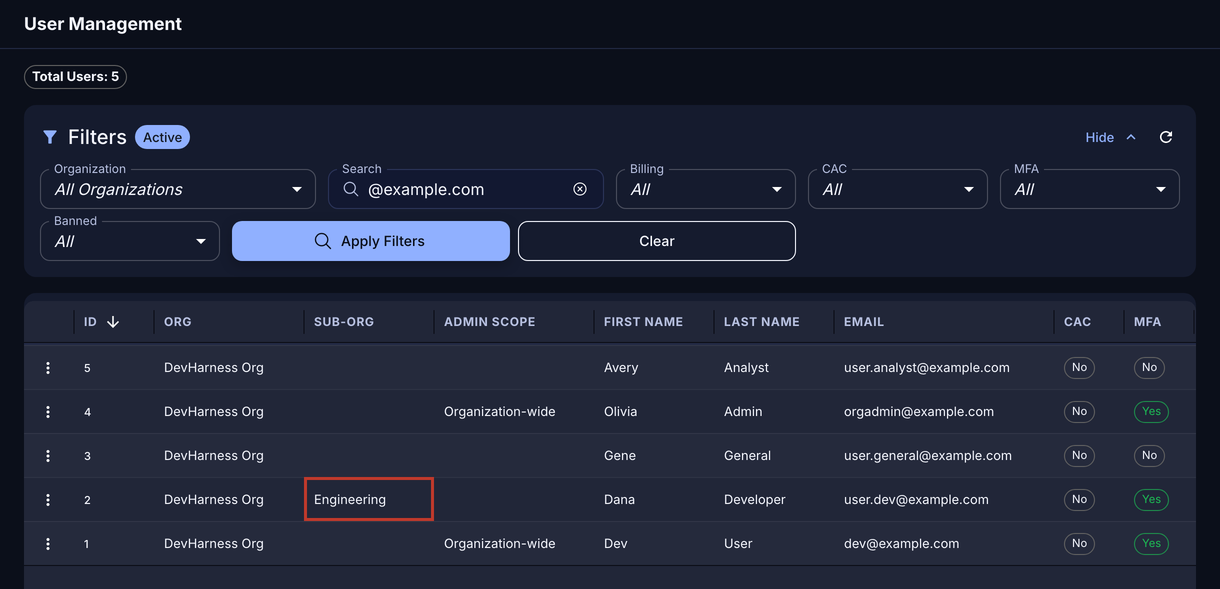Open row actions menu for Olivia Admin

coord(48,412)
